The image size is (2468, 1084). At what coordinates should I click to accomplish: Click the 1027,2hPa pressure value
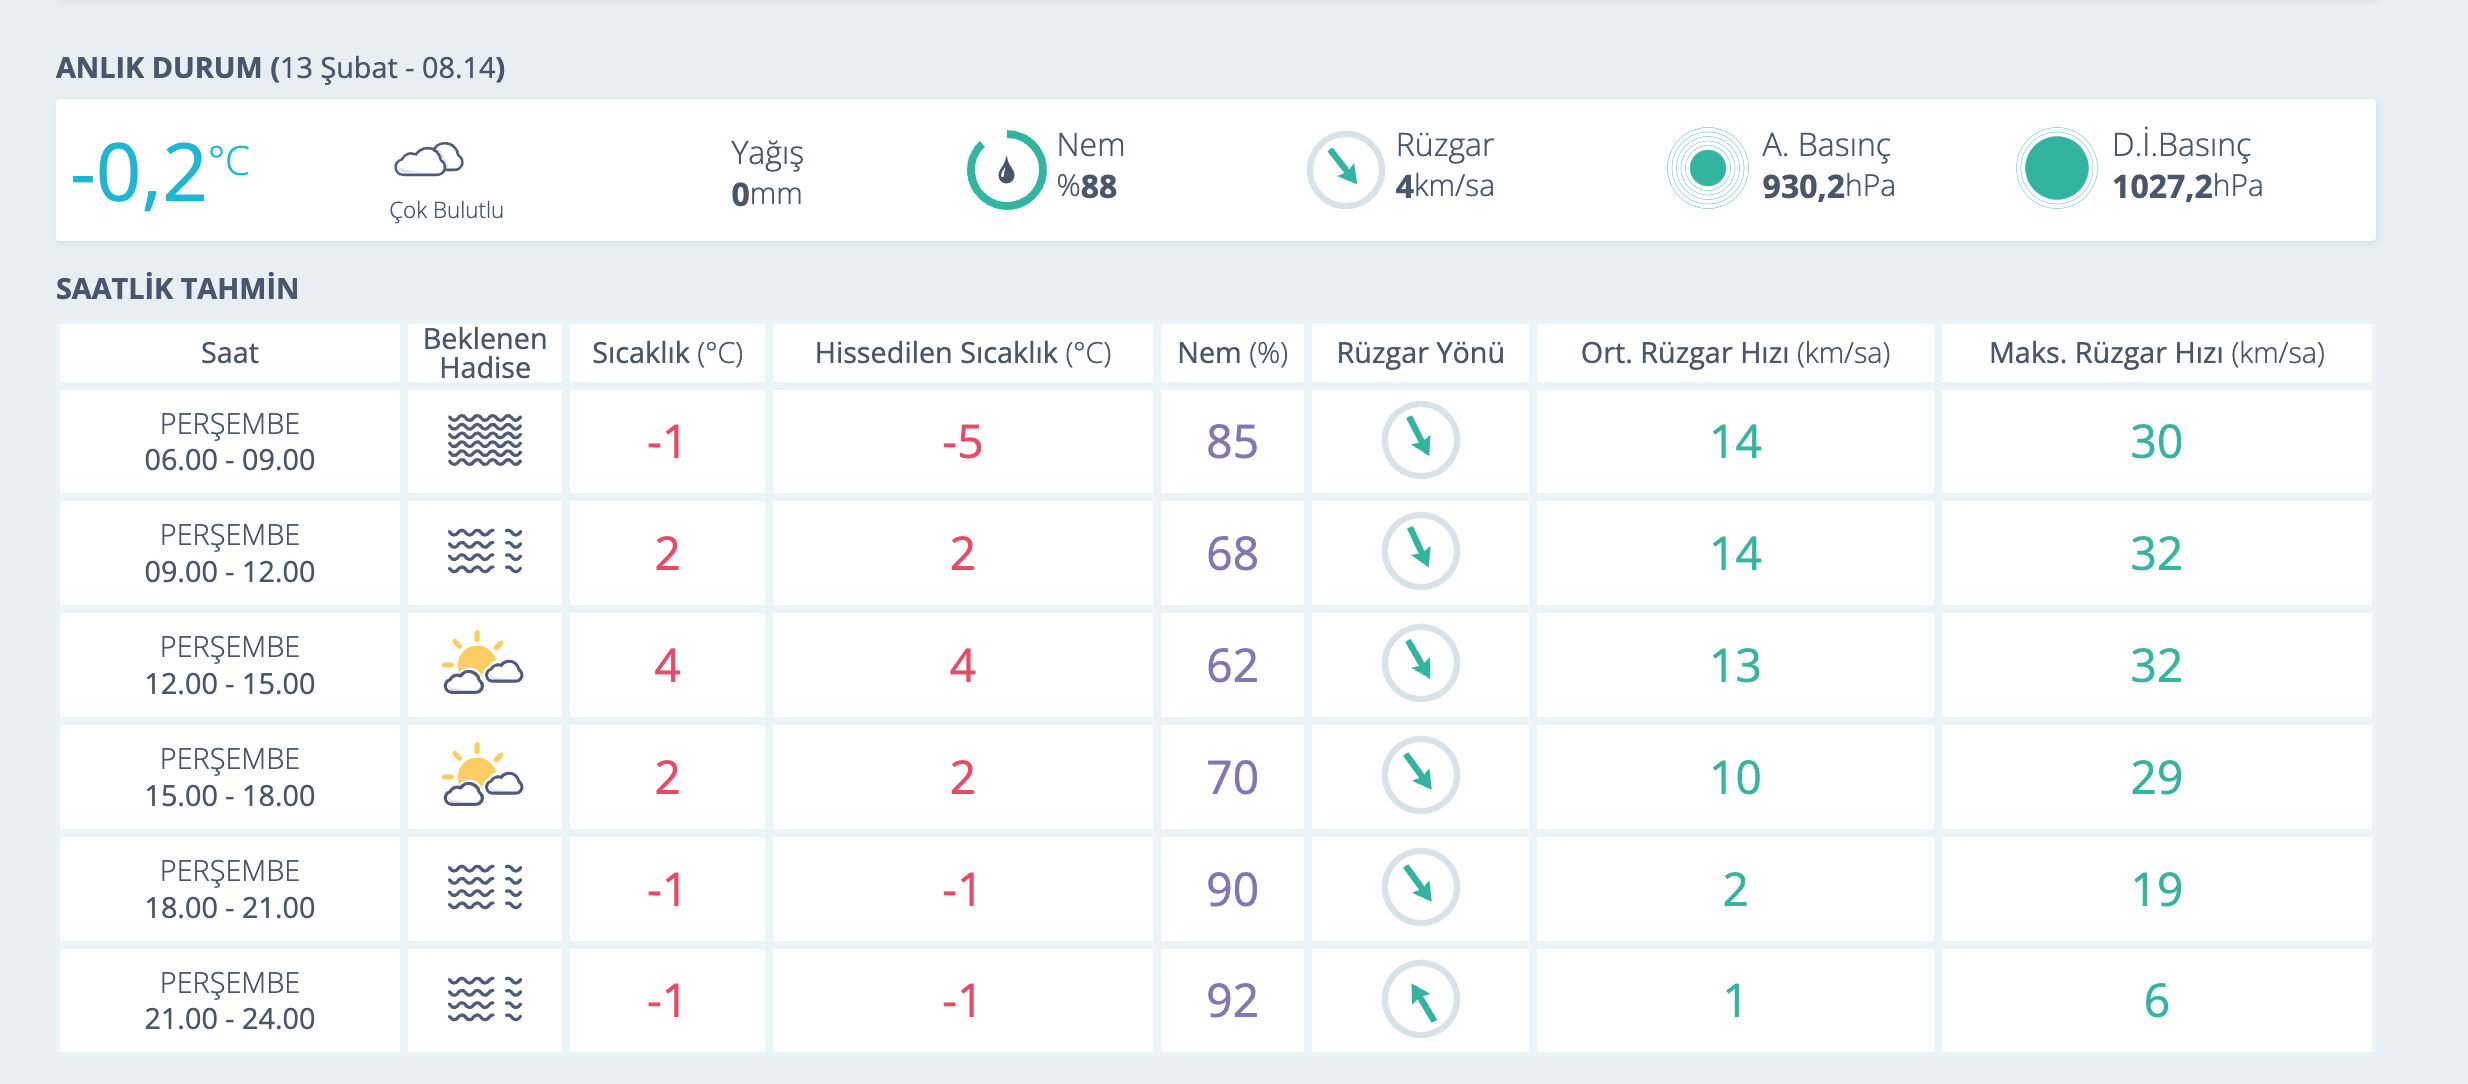pyautogui.click(x=2186, y=186)
